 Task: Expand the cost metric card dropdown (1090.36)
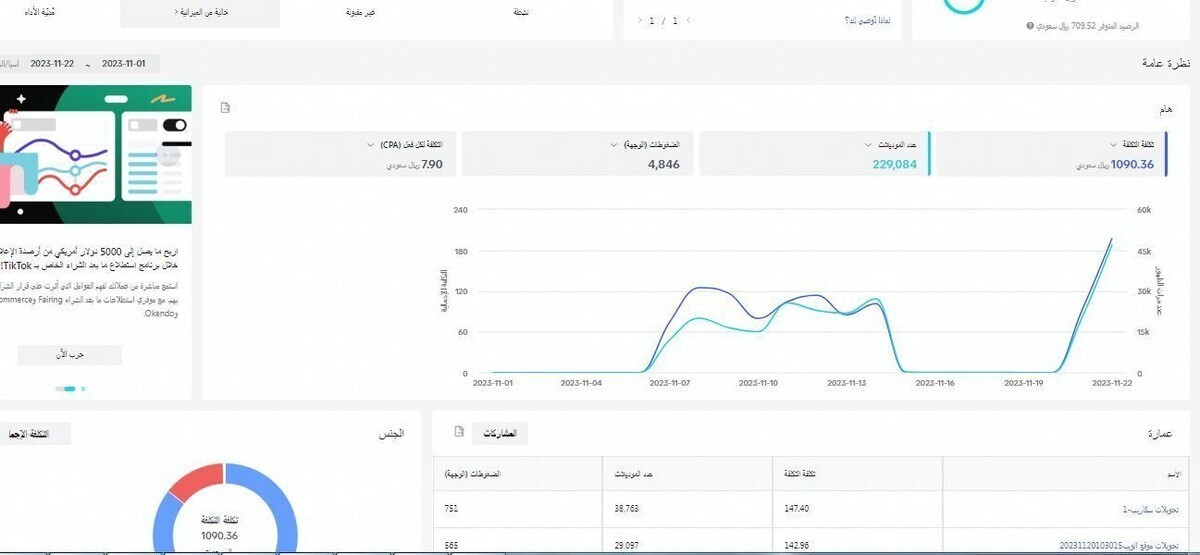(1113, 145)
